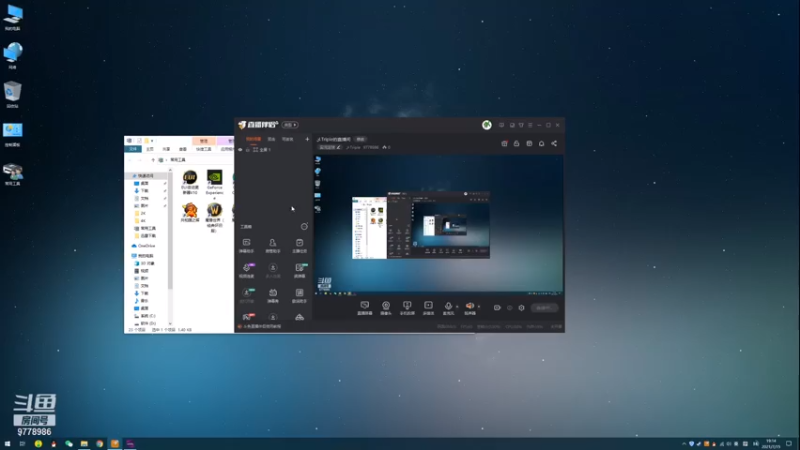Image resolution: width=800 pixels, height=450 pixels.
Task: Open the 文件 tab in File Explorer ribbon
Action: (133, 149)
